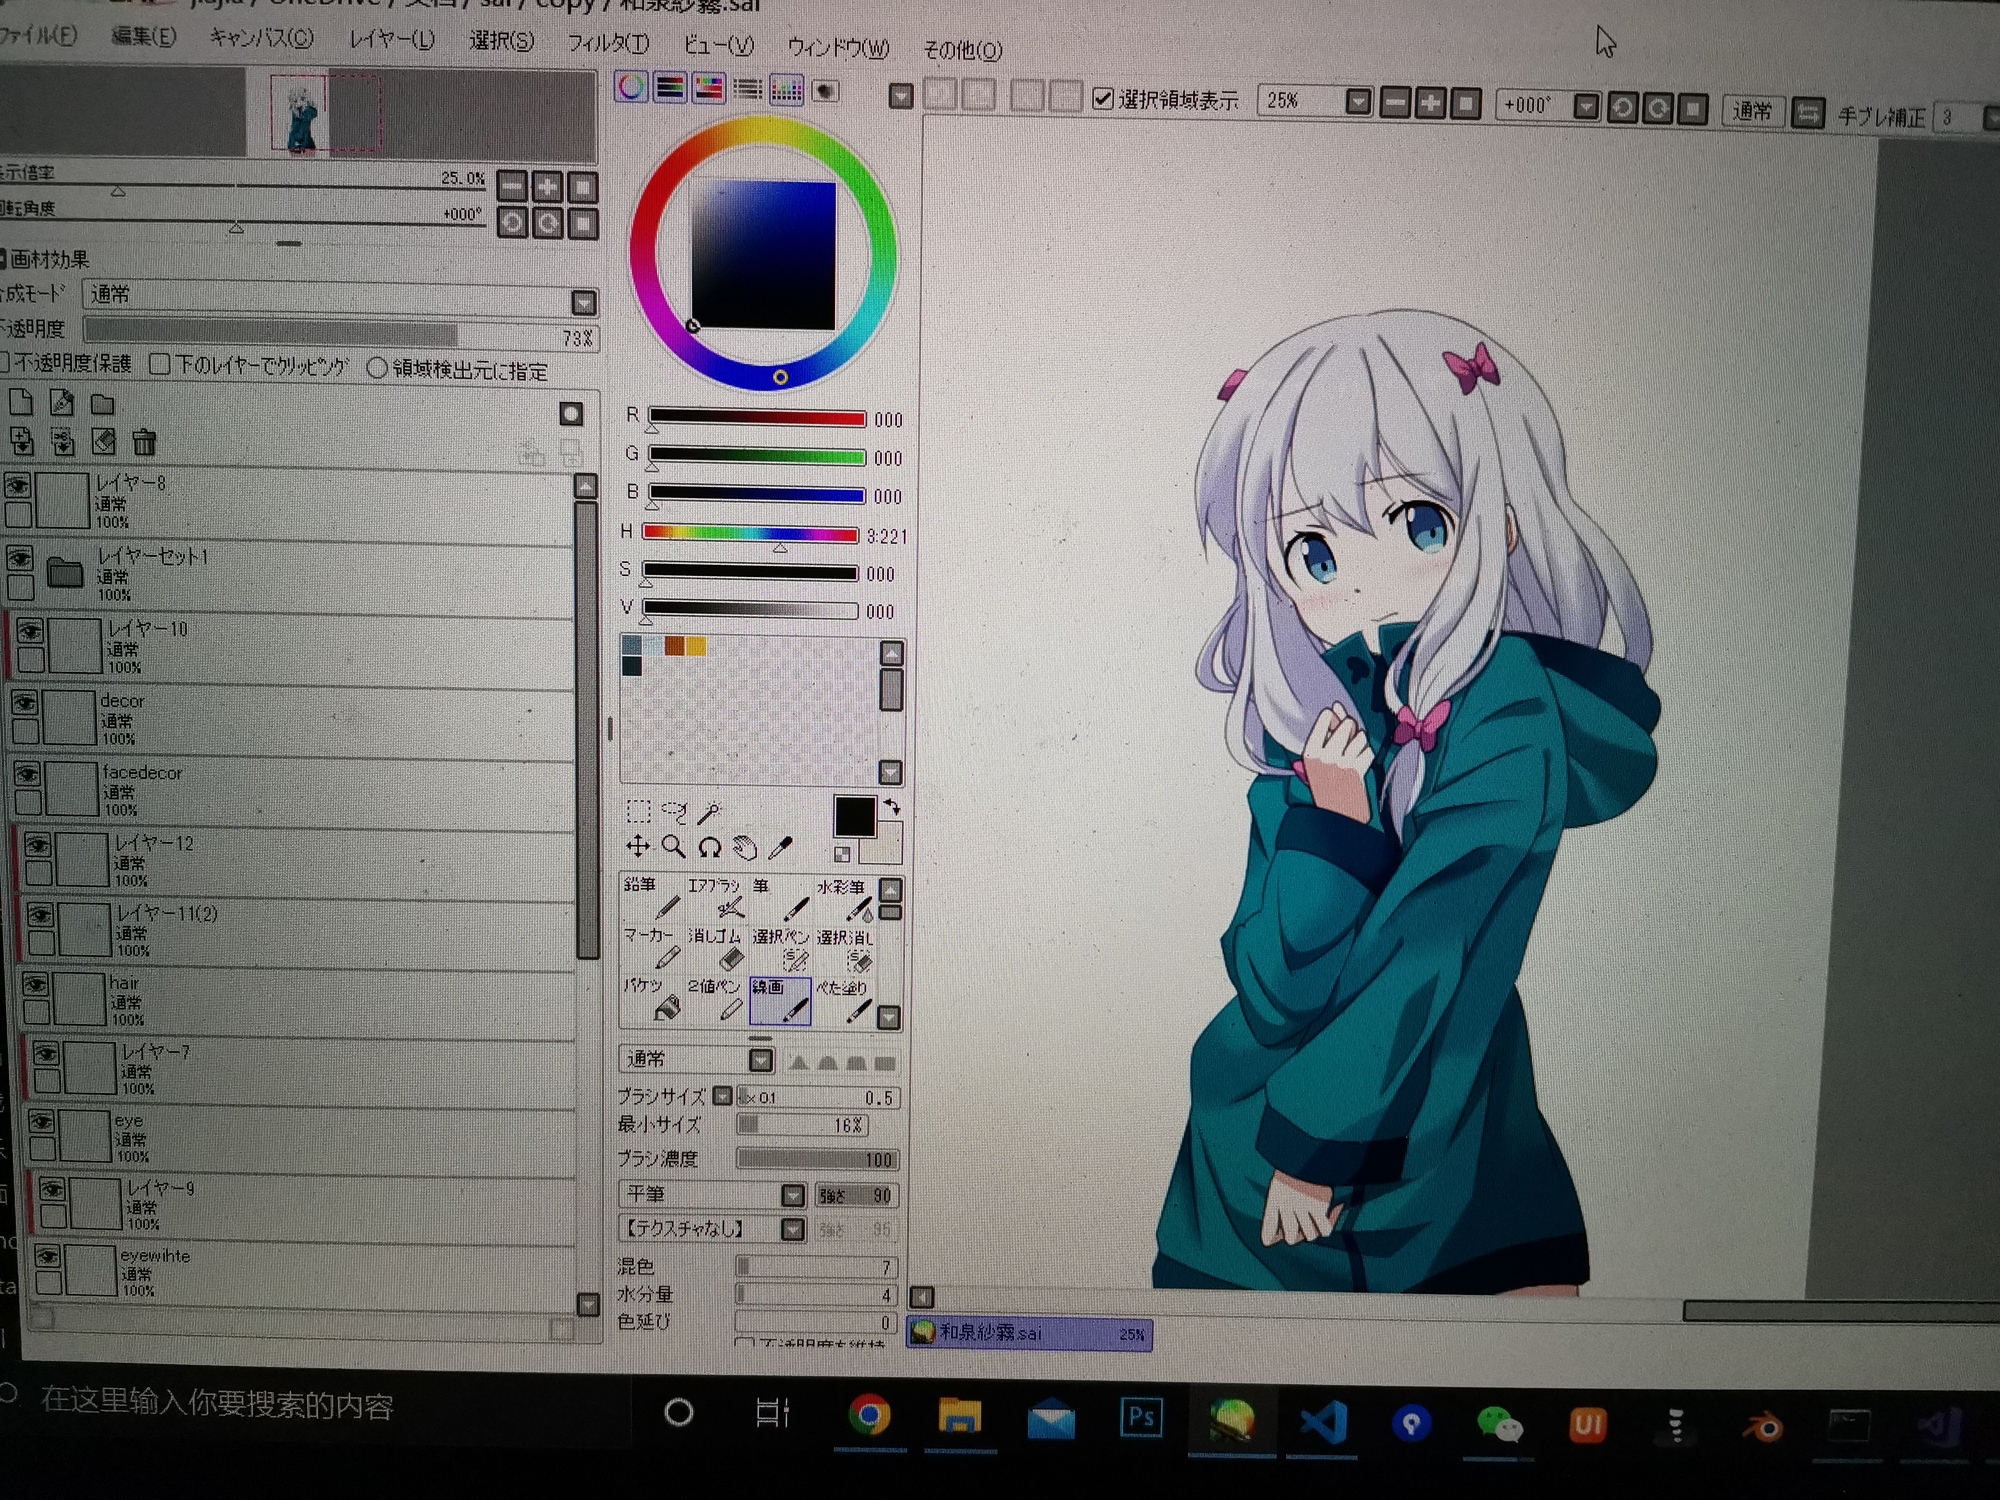Toggle 選択領域表示 selection display checkbox
Viewport: 2000px width, 1500px height.
[1102, 99]
